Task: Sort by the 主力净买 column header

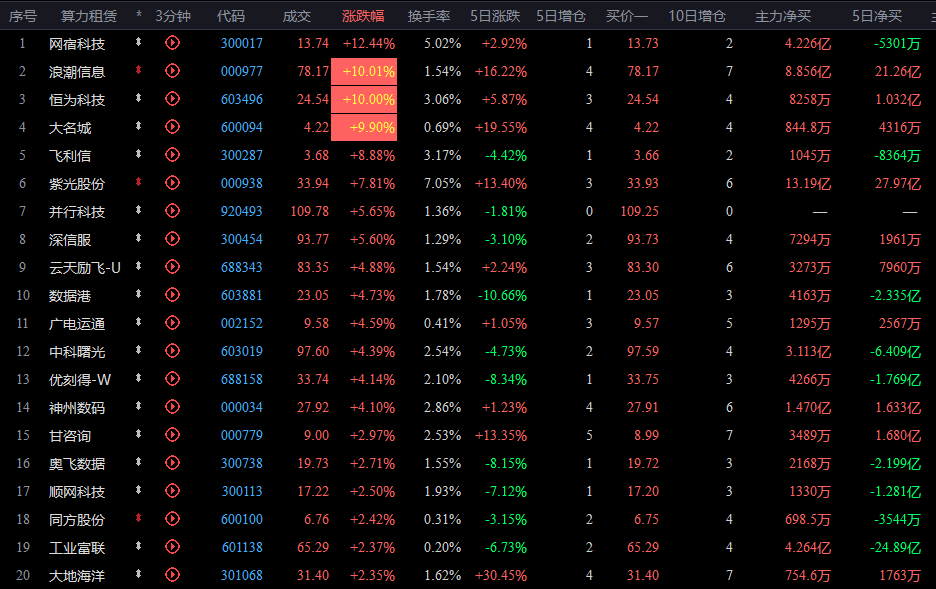Action: coord(783,16)
